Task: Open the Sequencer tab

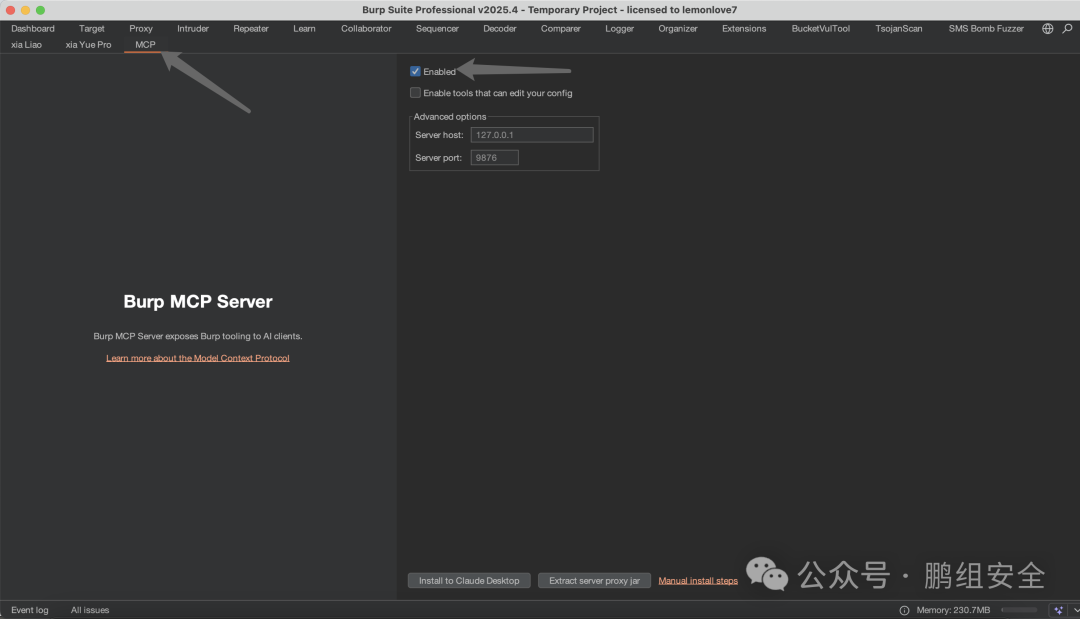Action: pos(437,28)
